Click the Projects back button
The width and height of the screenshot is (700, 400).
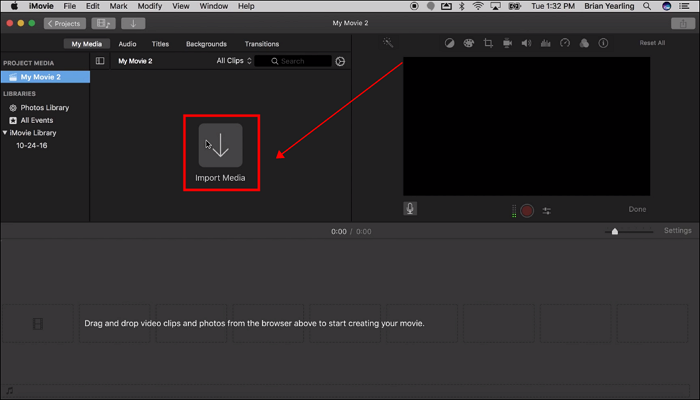click(x=65, y=23)
